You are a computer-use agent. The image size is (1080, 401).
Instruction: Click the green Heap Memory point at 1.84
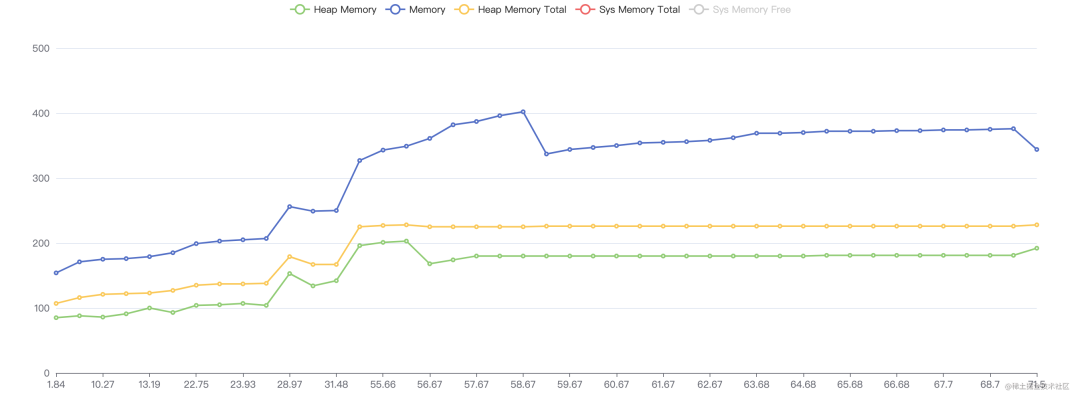(56, 318)
